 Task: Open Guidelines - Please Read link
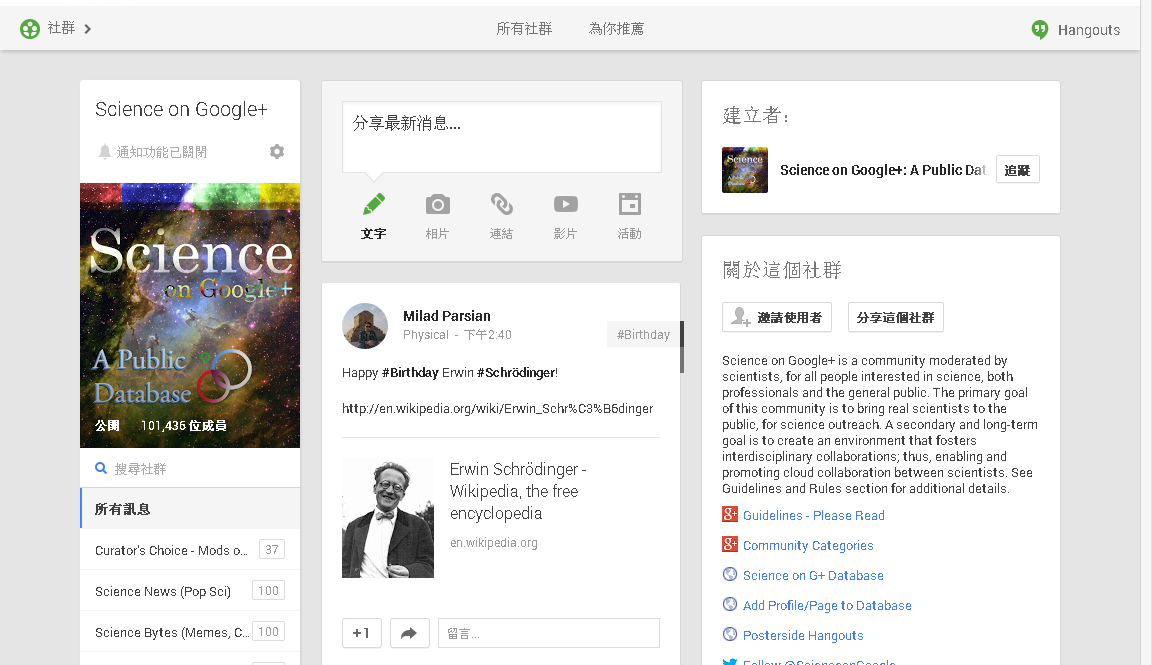[813, 516]
